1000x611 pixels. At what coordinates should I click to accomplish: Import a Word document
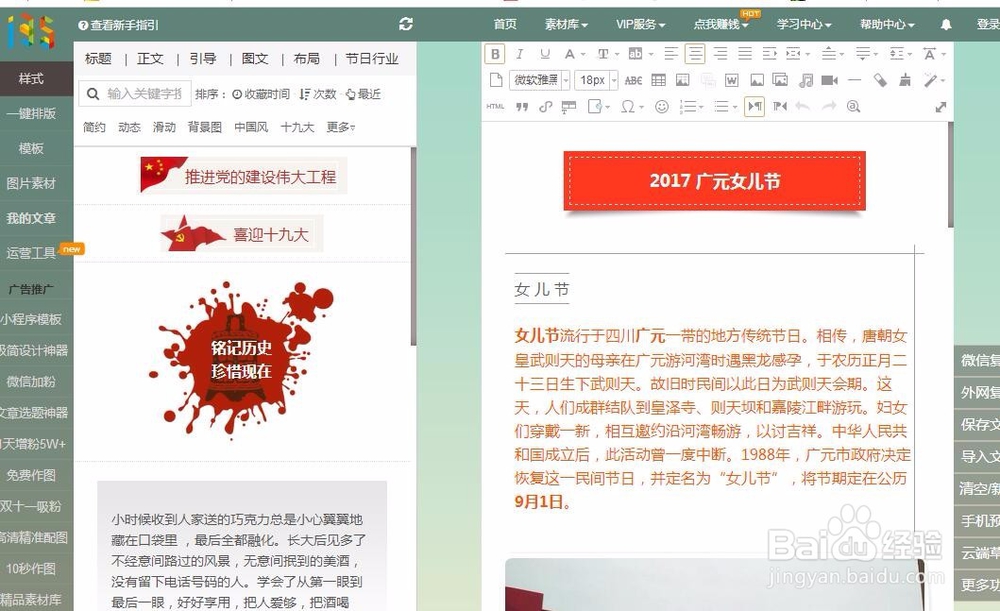click(x=732, y=80)
